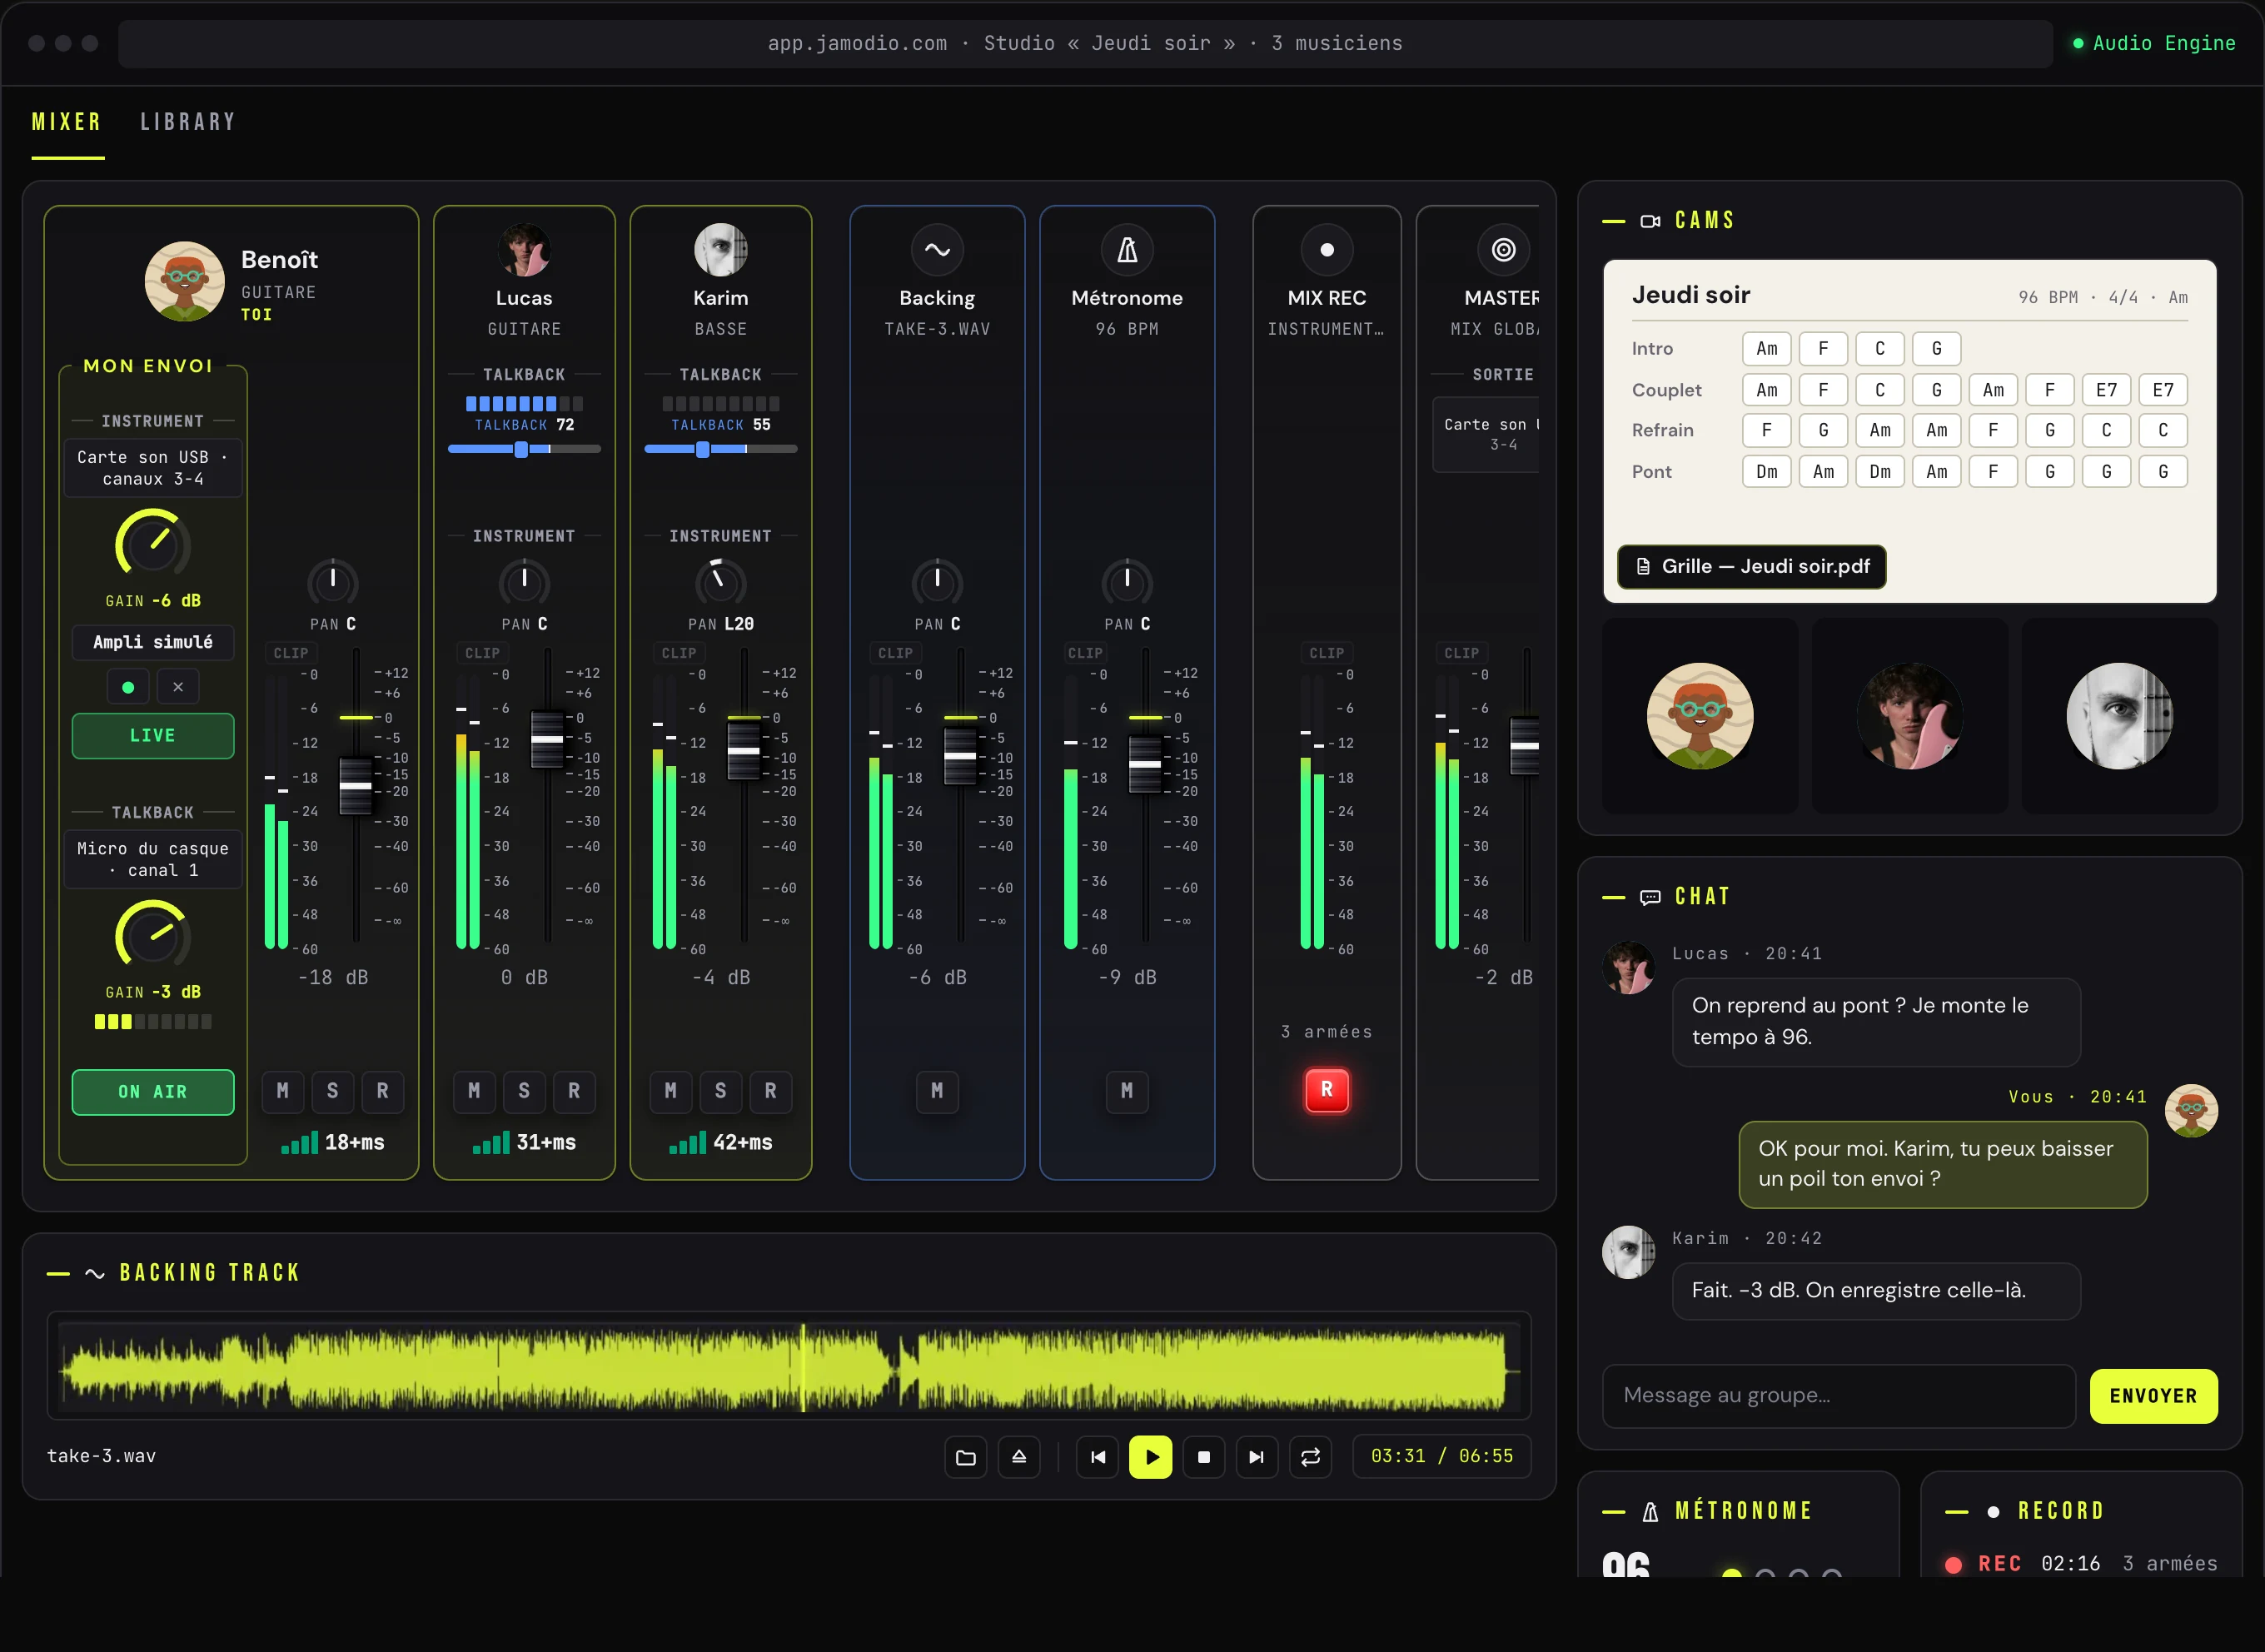
Task: Click the metronome icon in the MÉTRONOME panel
Action: [x=1650, y=1512]
